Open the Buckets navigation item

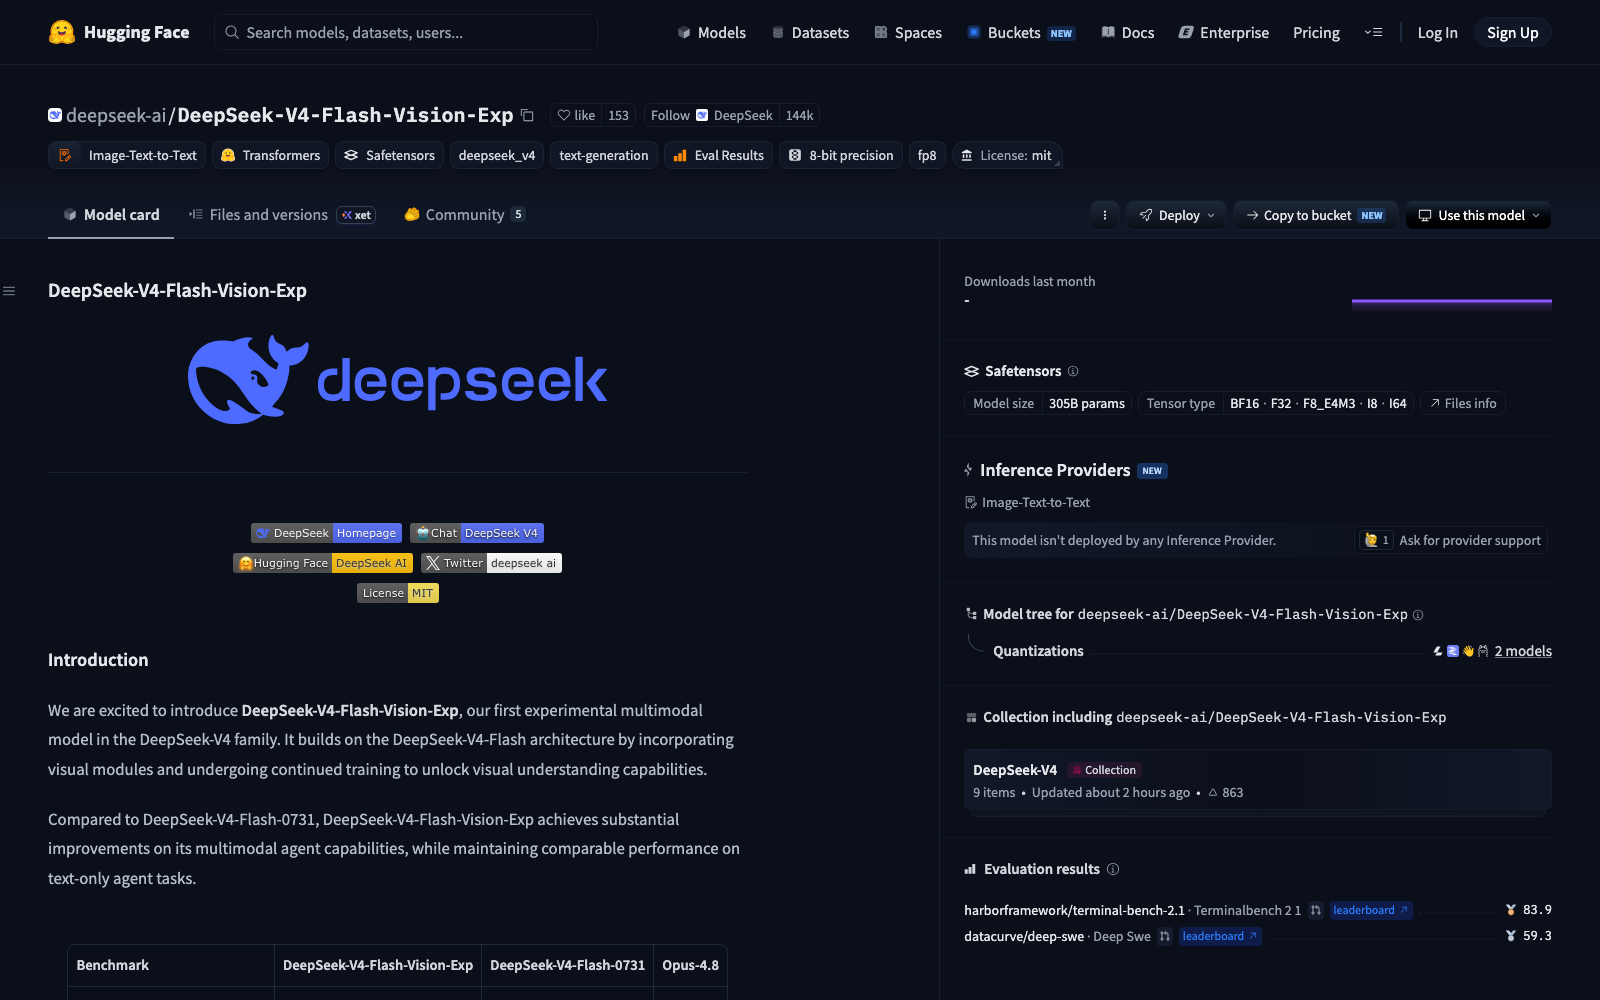1020,32
